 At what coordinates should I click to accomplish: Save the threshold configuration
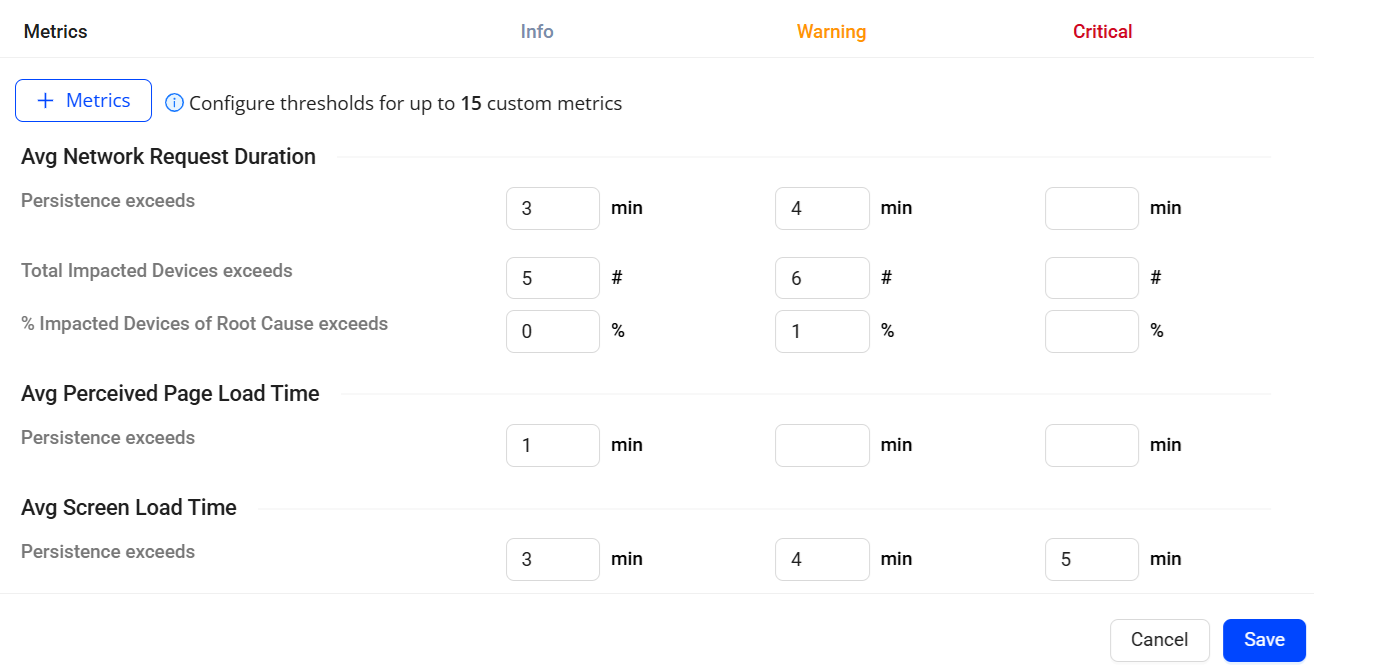(x=1264, y=640)
